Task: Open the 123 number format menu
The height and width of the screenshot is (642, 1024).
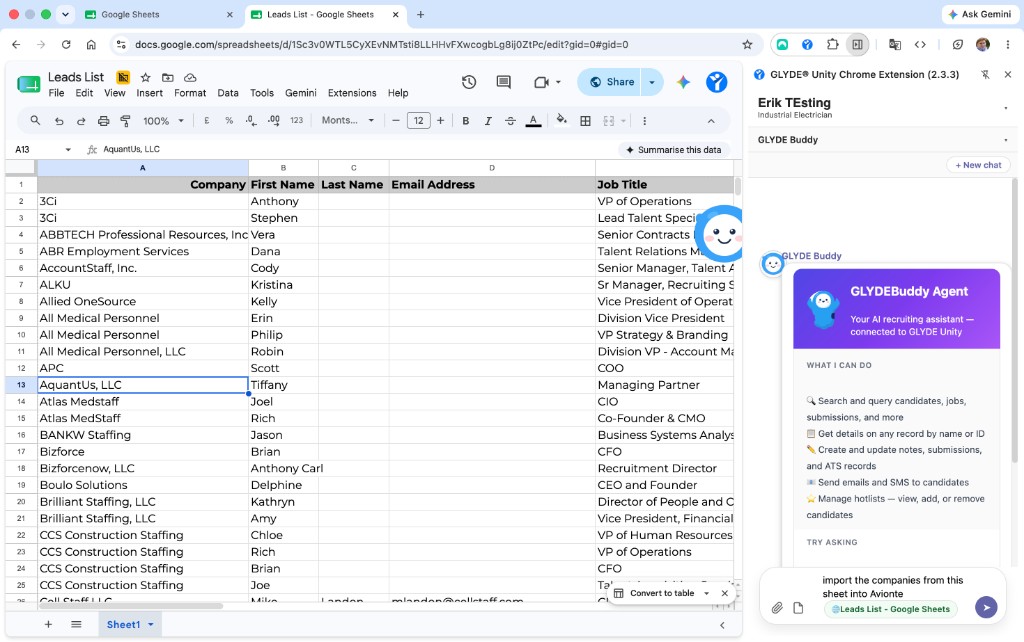Action: click(x=296, y=121)
